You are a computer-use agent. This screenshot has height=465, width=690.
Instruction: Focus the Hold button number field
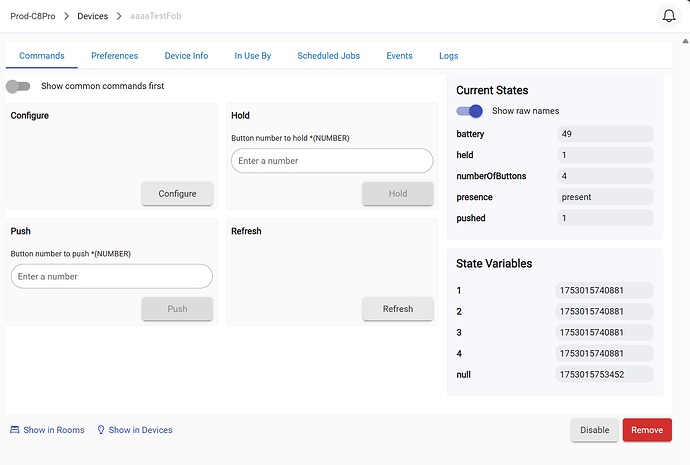click(x=331, y=161)
